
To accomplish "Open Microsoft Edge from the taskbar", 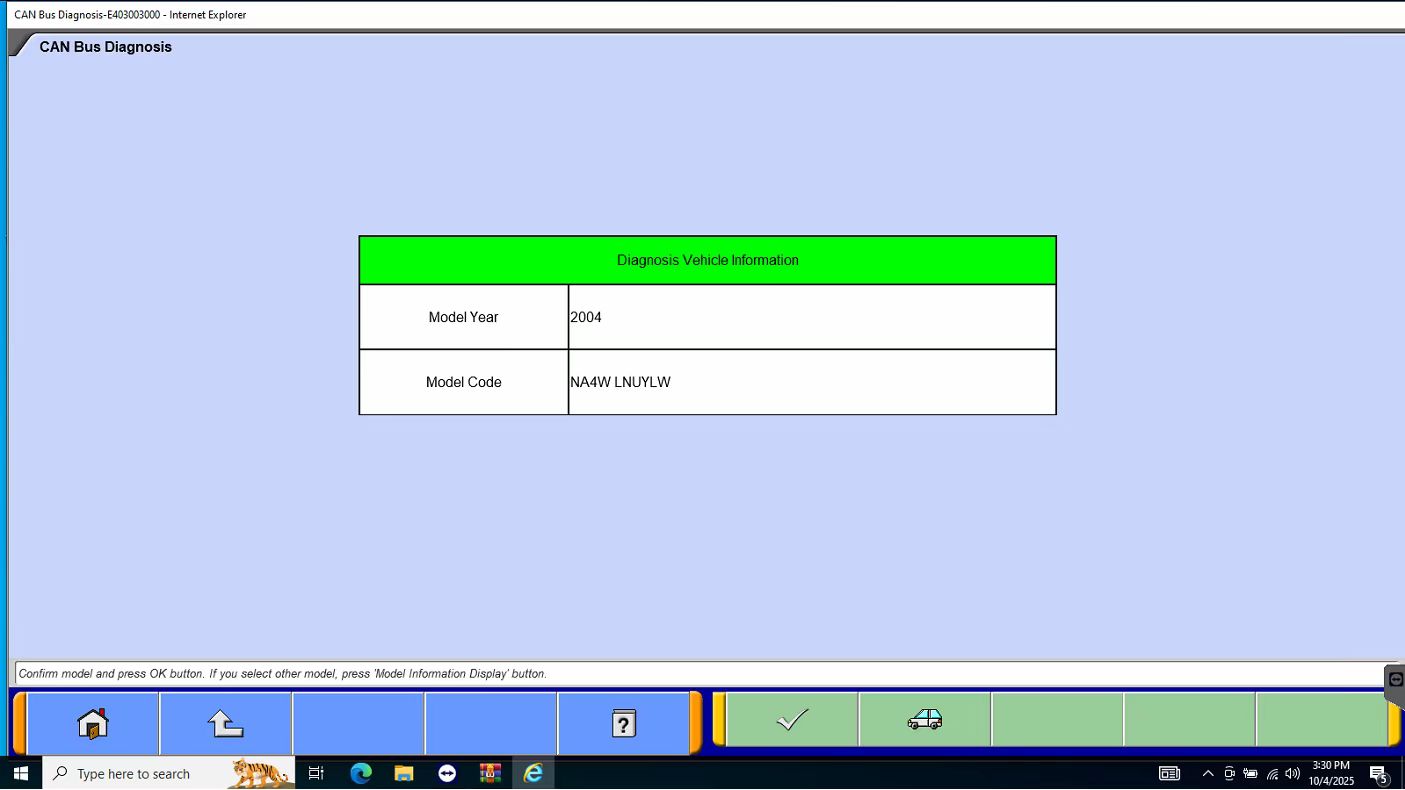I will point(361,773).
